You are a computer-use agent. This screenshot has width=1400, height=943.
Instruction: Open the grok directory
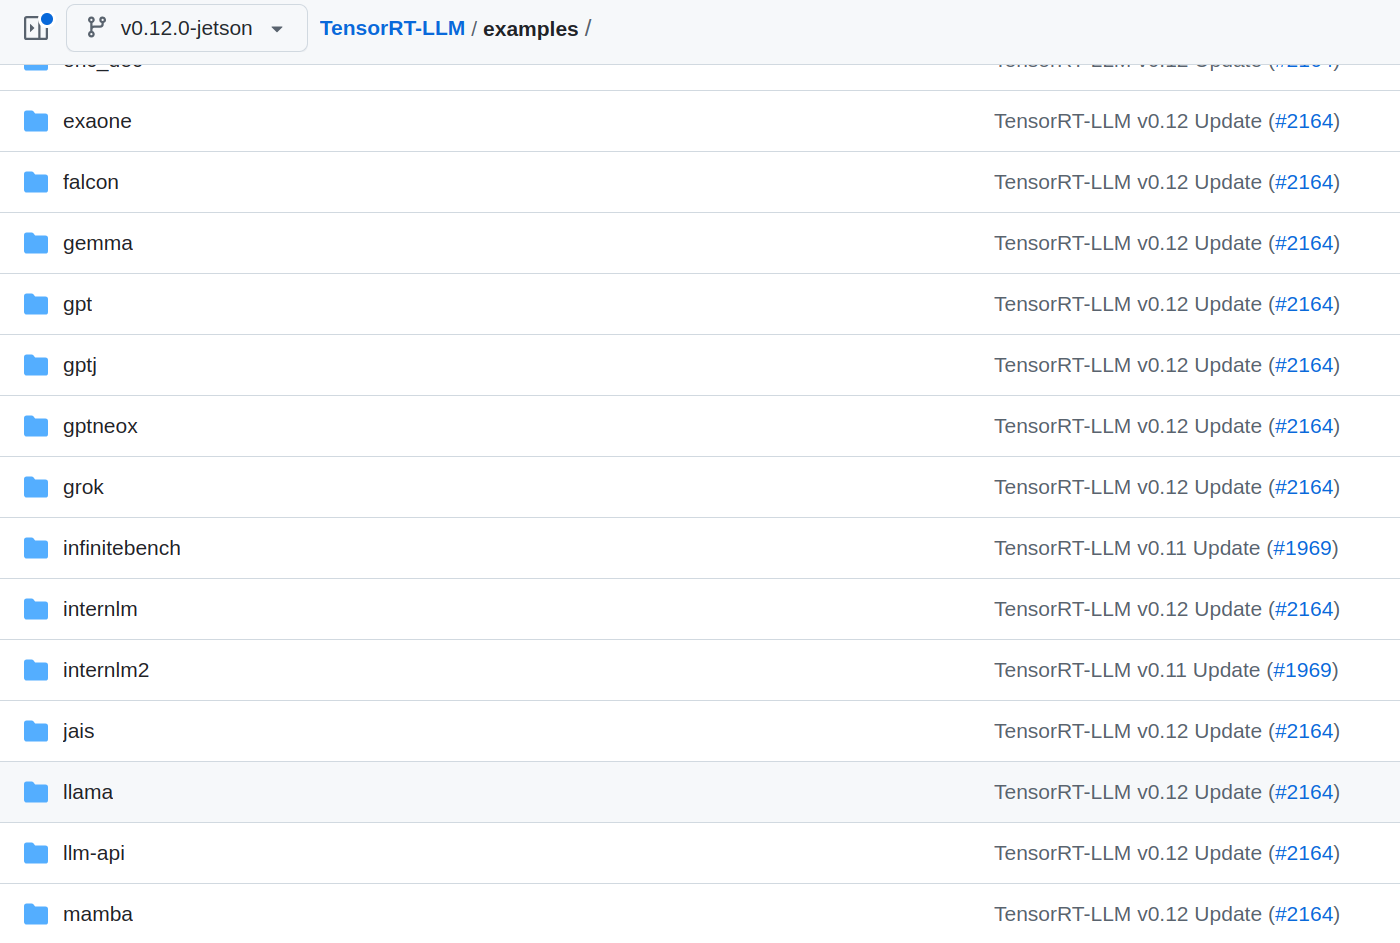pyautogui.click(x=83, y=487)
